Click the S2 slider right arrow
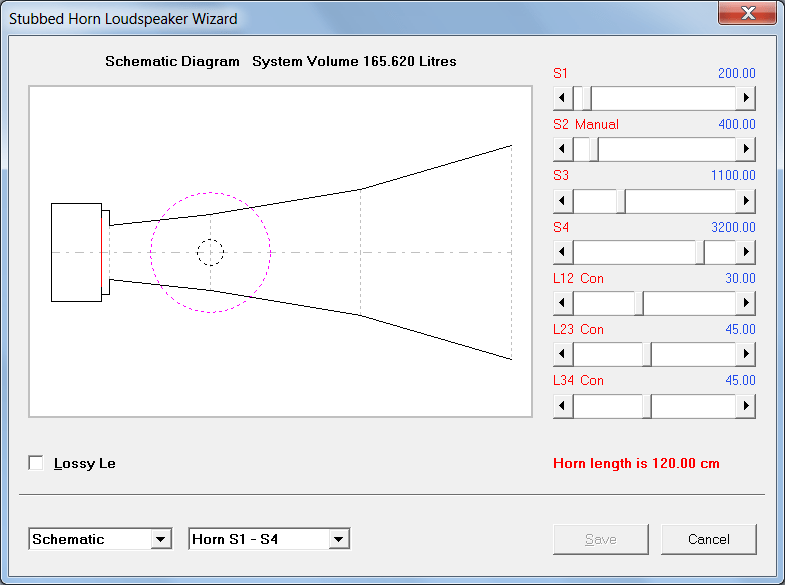This screenshot has width=785, height=585. click(x=745, y=149)
